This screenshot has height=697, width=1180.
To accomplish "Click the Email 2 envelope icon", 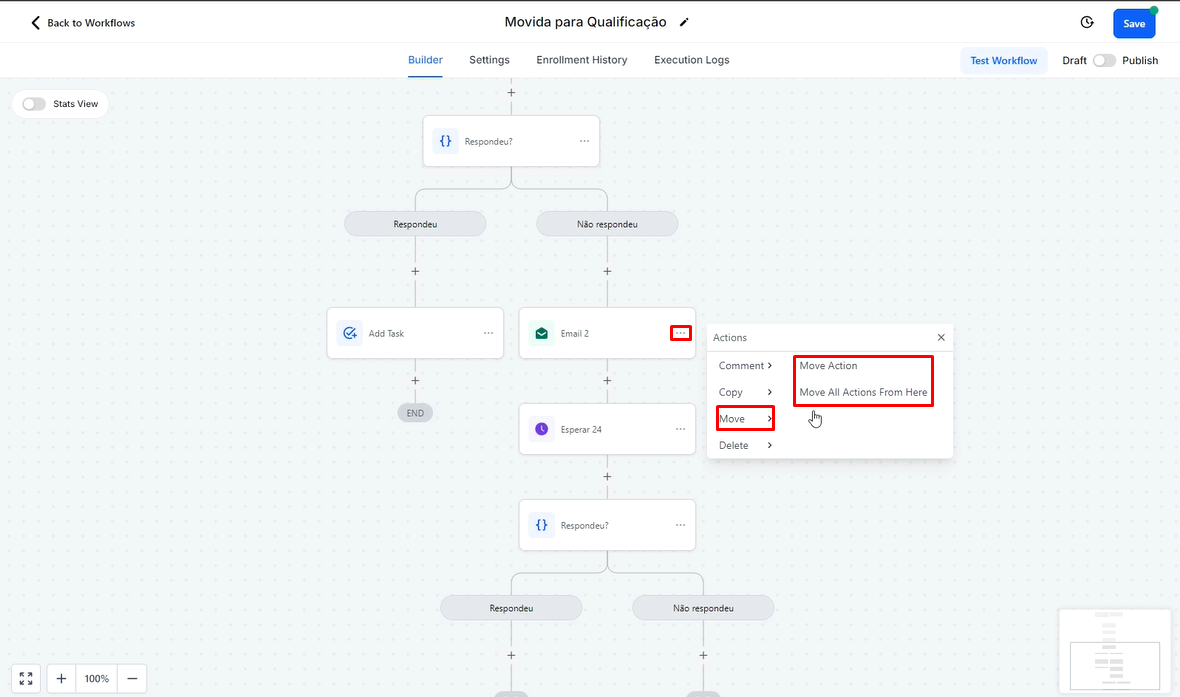I will pos(541,333).
